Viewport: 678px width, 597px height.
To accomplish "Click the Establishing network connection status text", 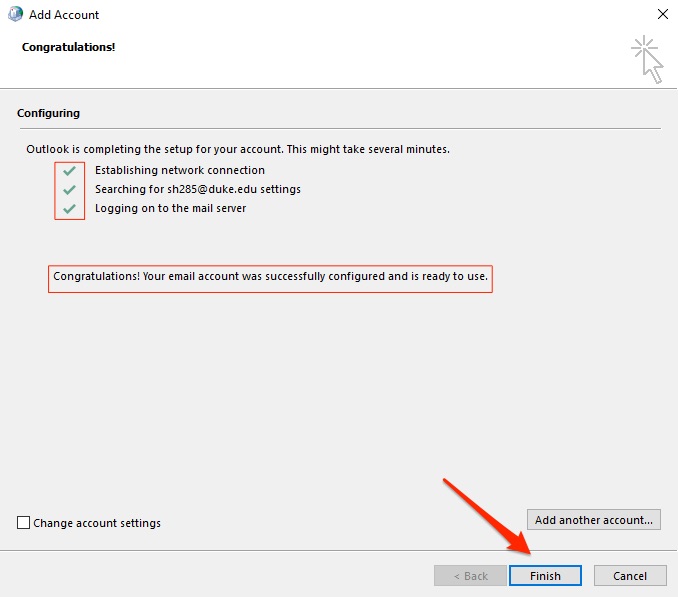I will click(180, 170).
